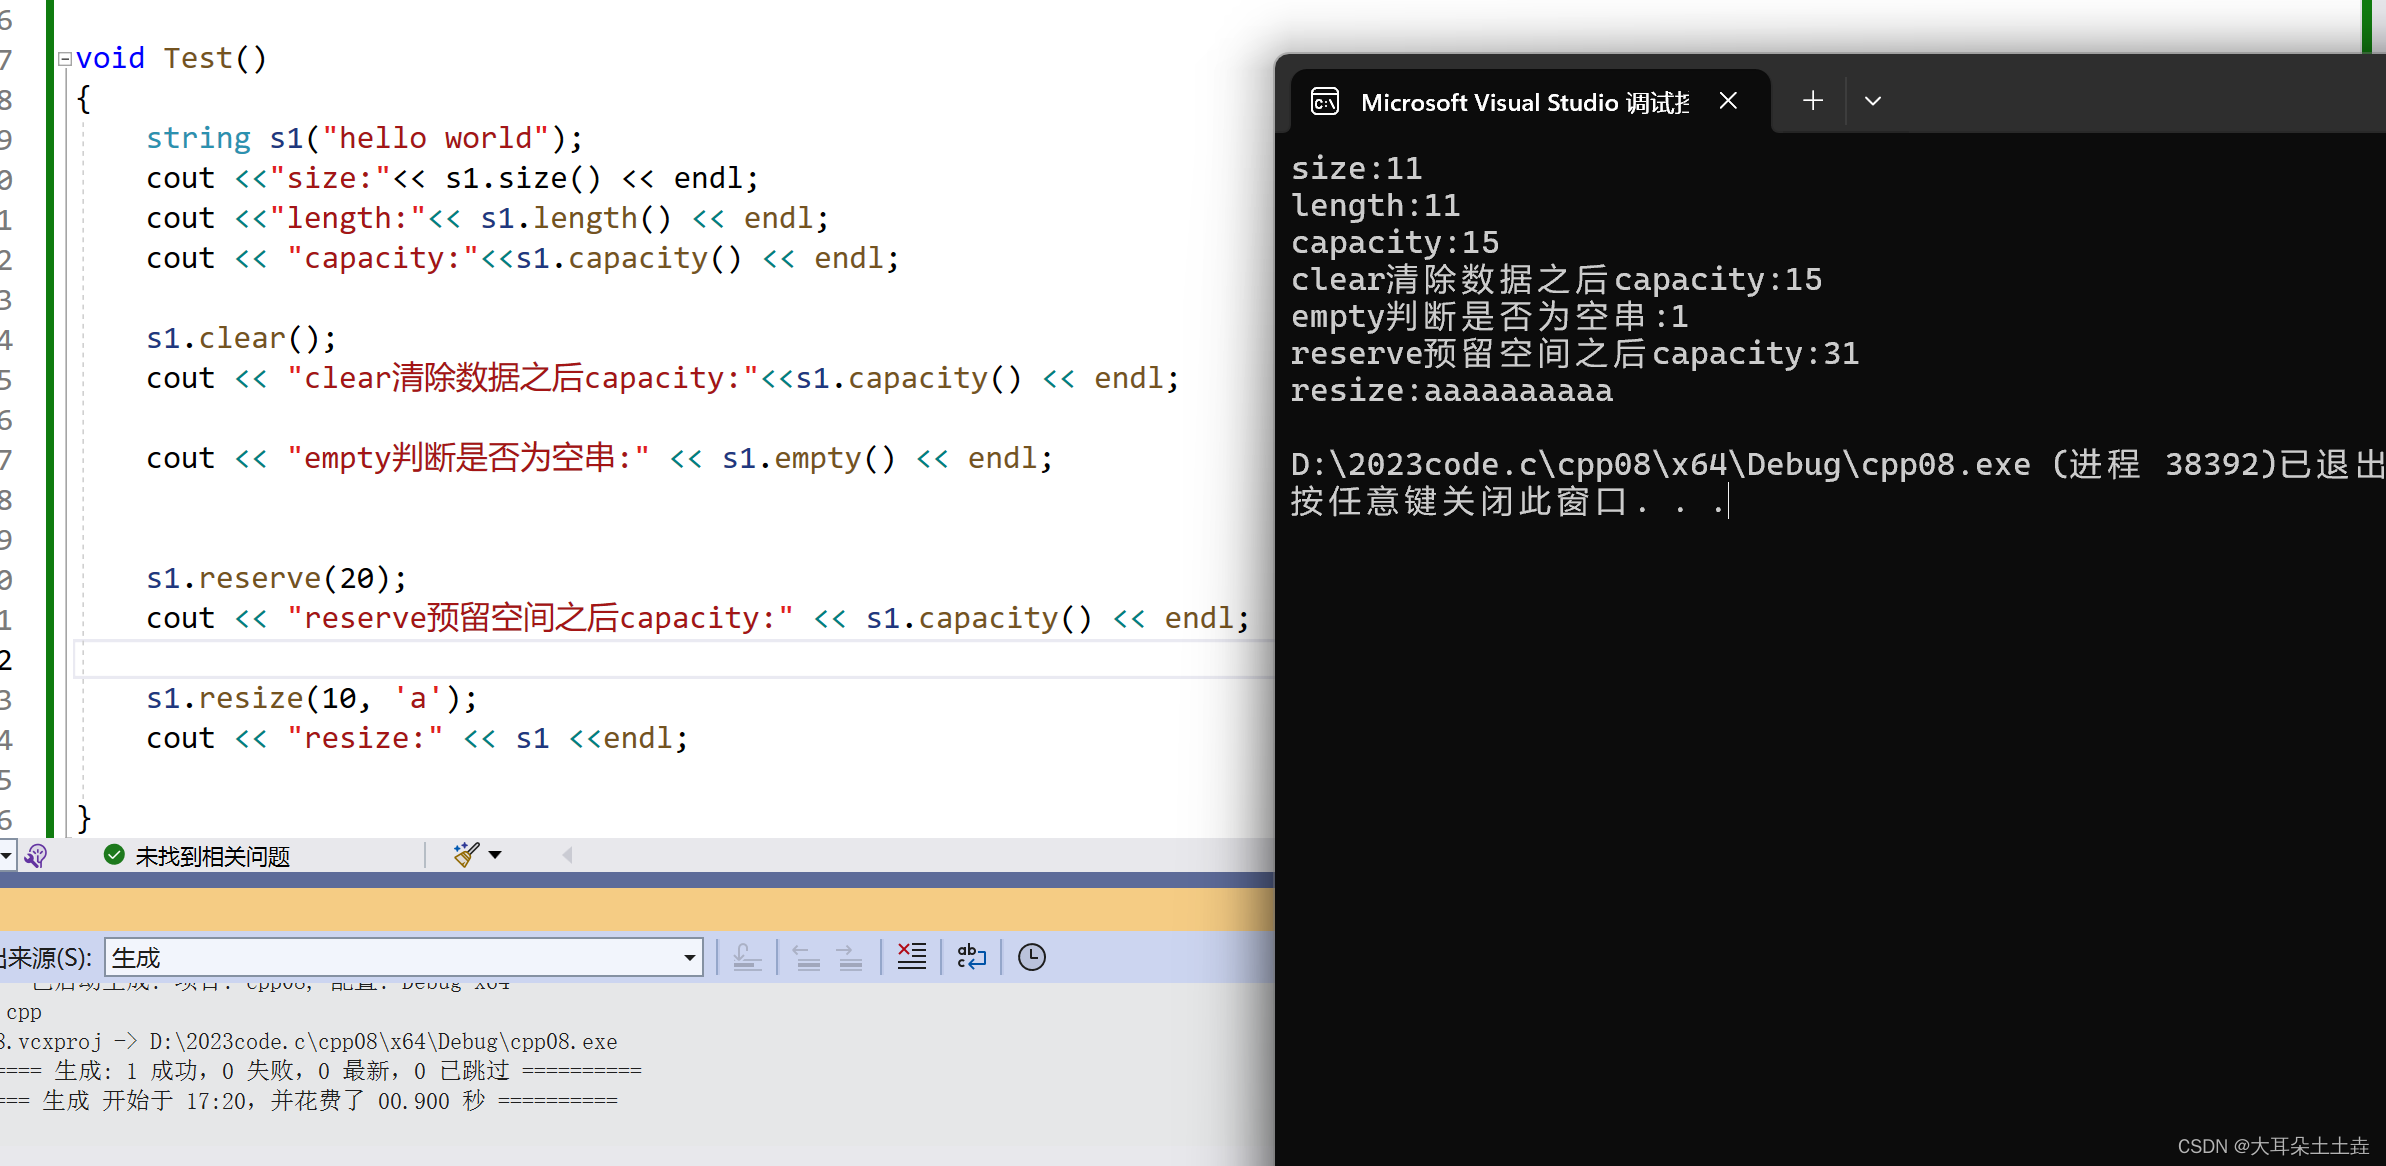The height and width of the screenshot is (1166, 2386).
Task: Click console line length:11
Action: pos(1376,205)
